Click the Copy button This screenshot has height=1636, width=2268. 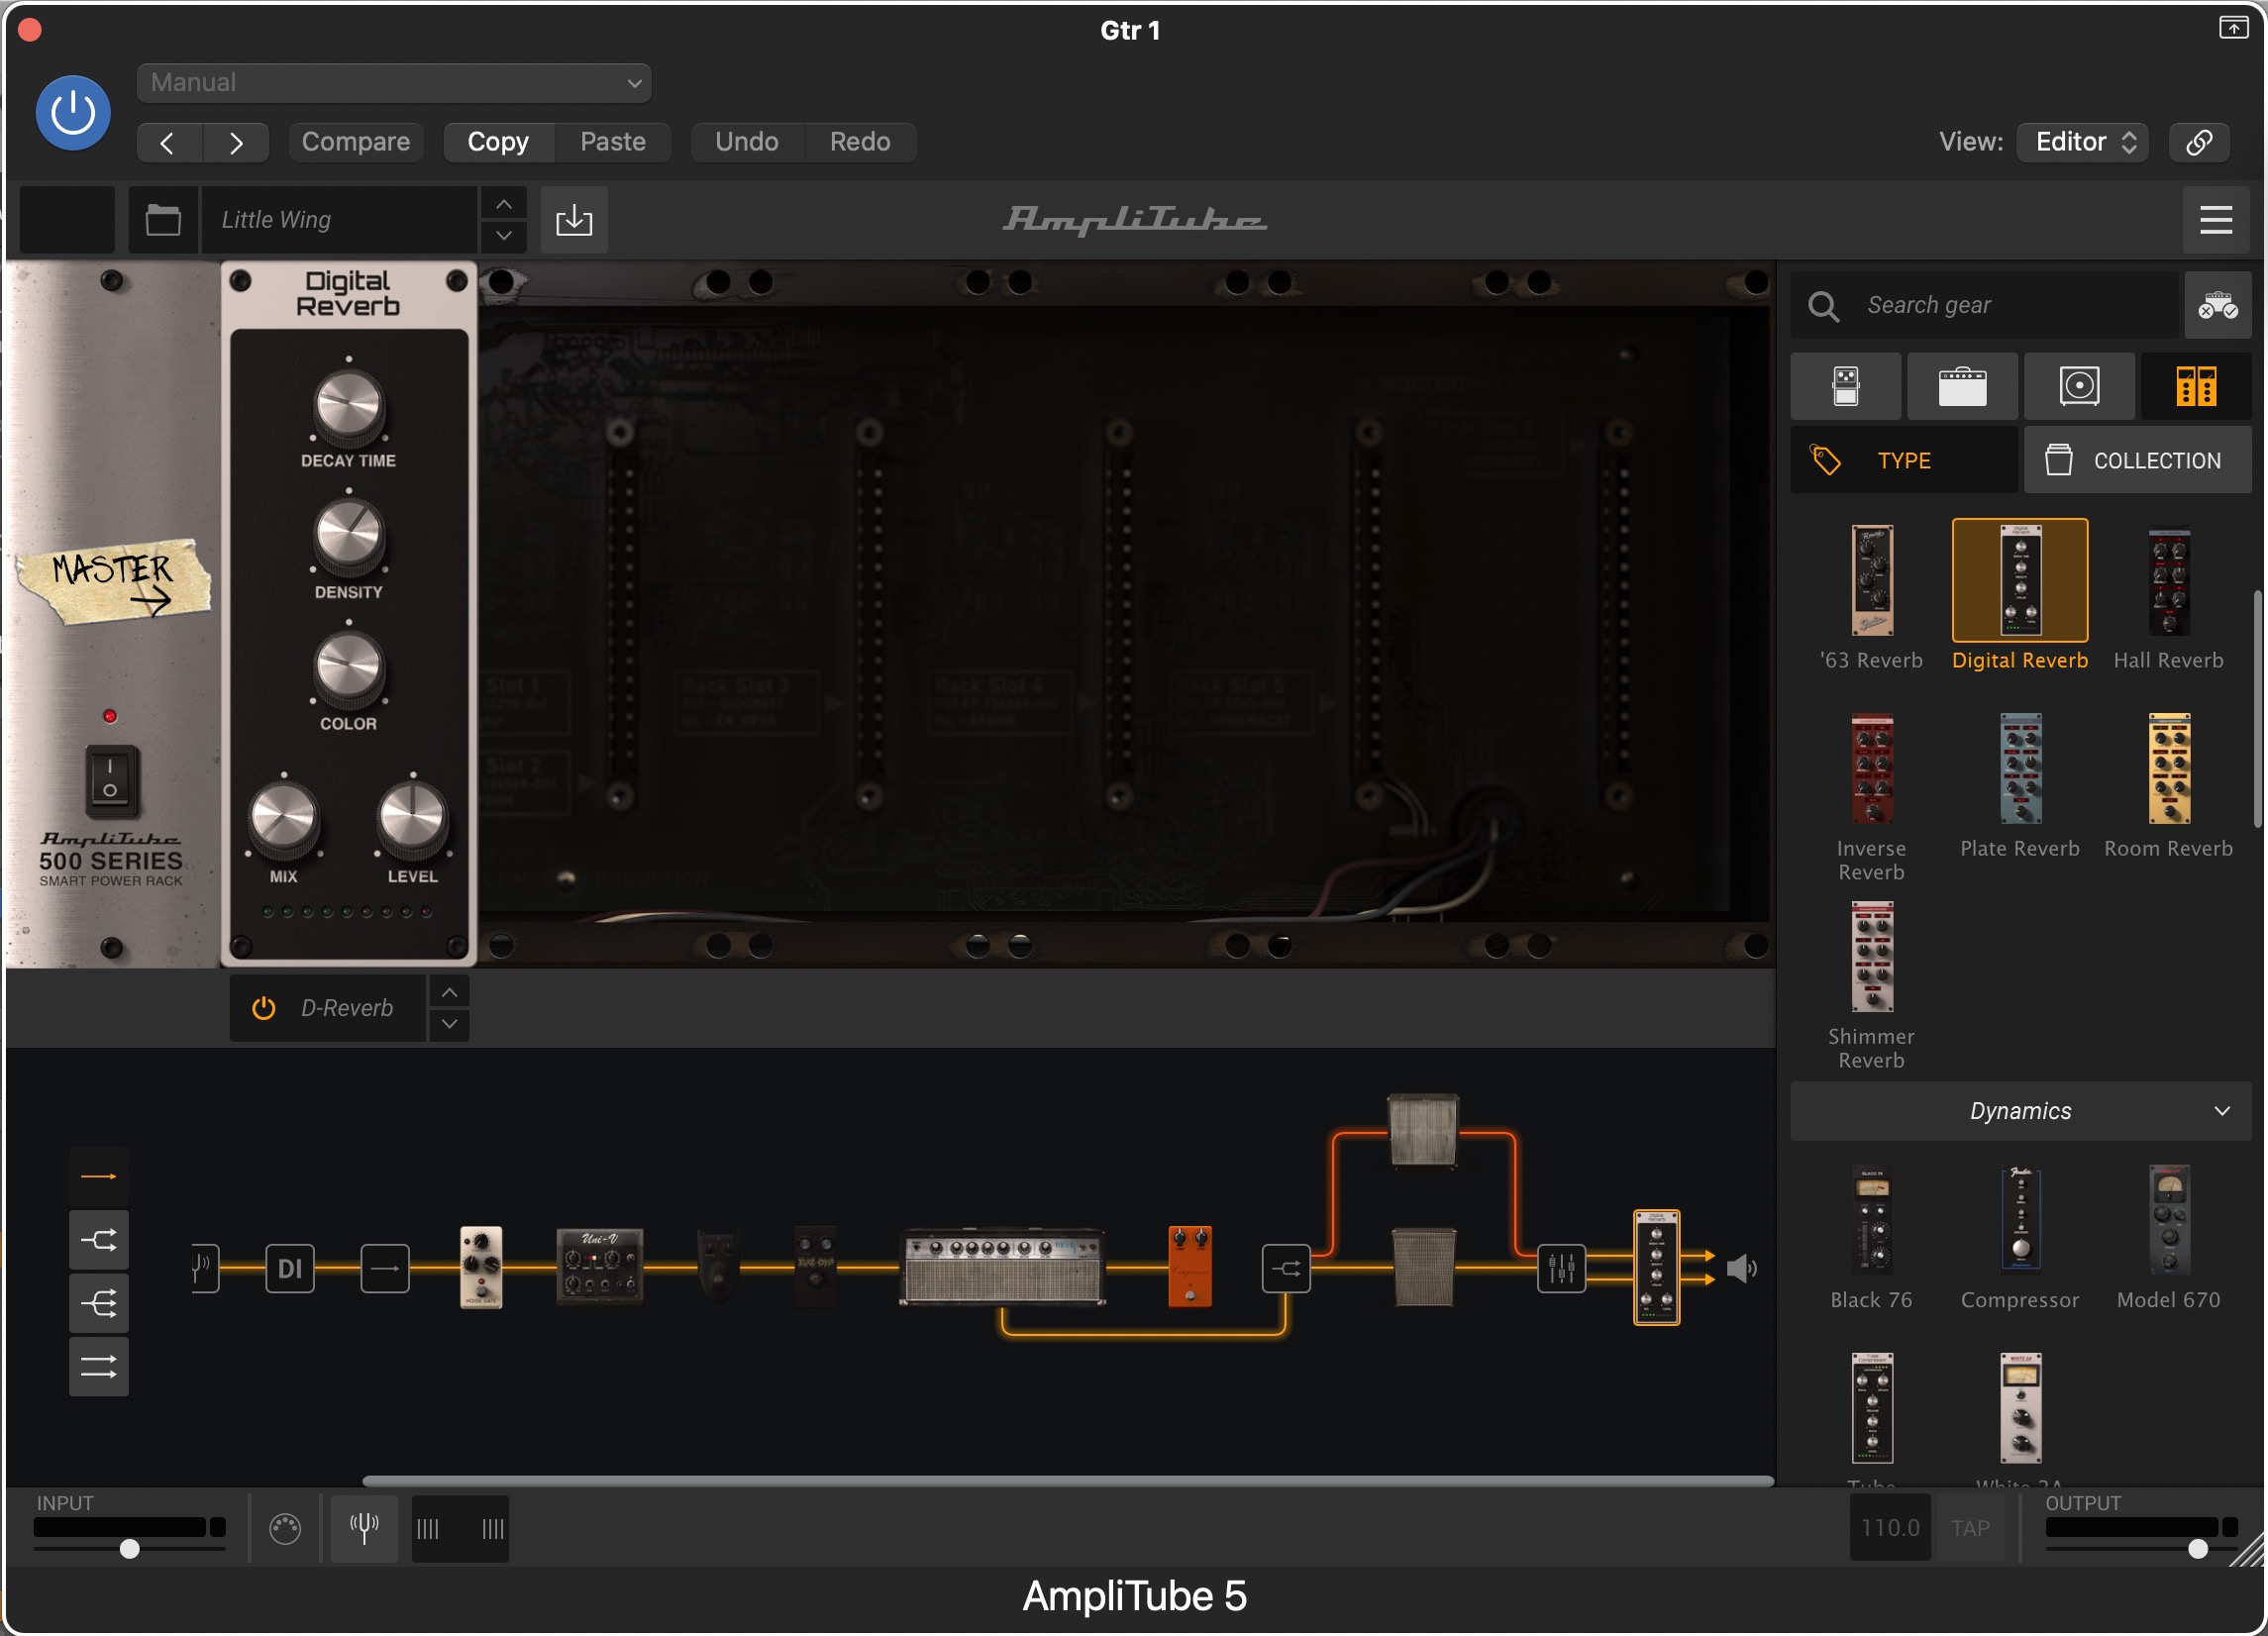point(498,142)
